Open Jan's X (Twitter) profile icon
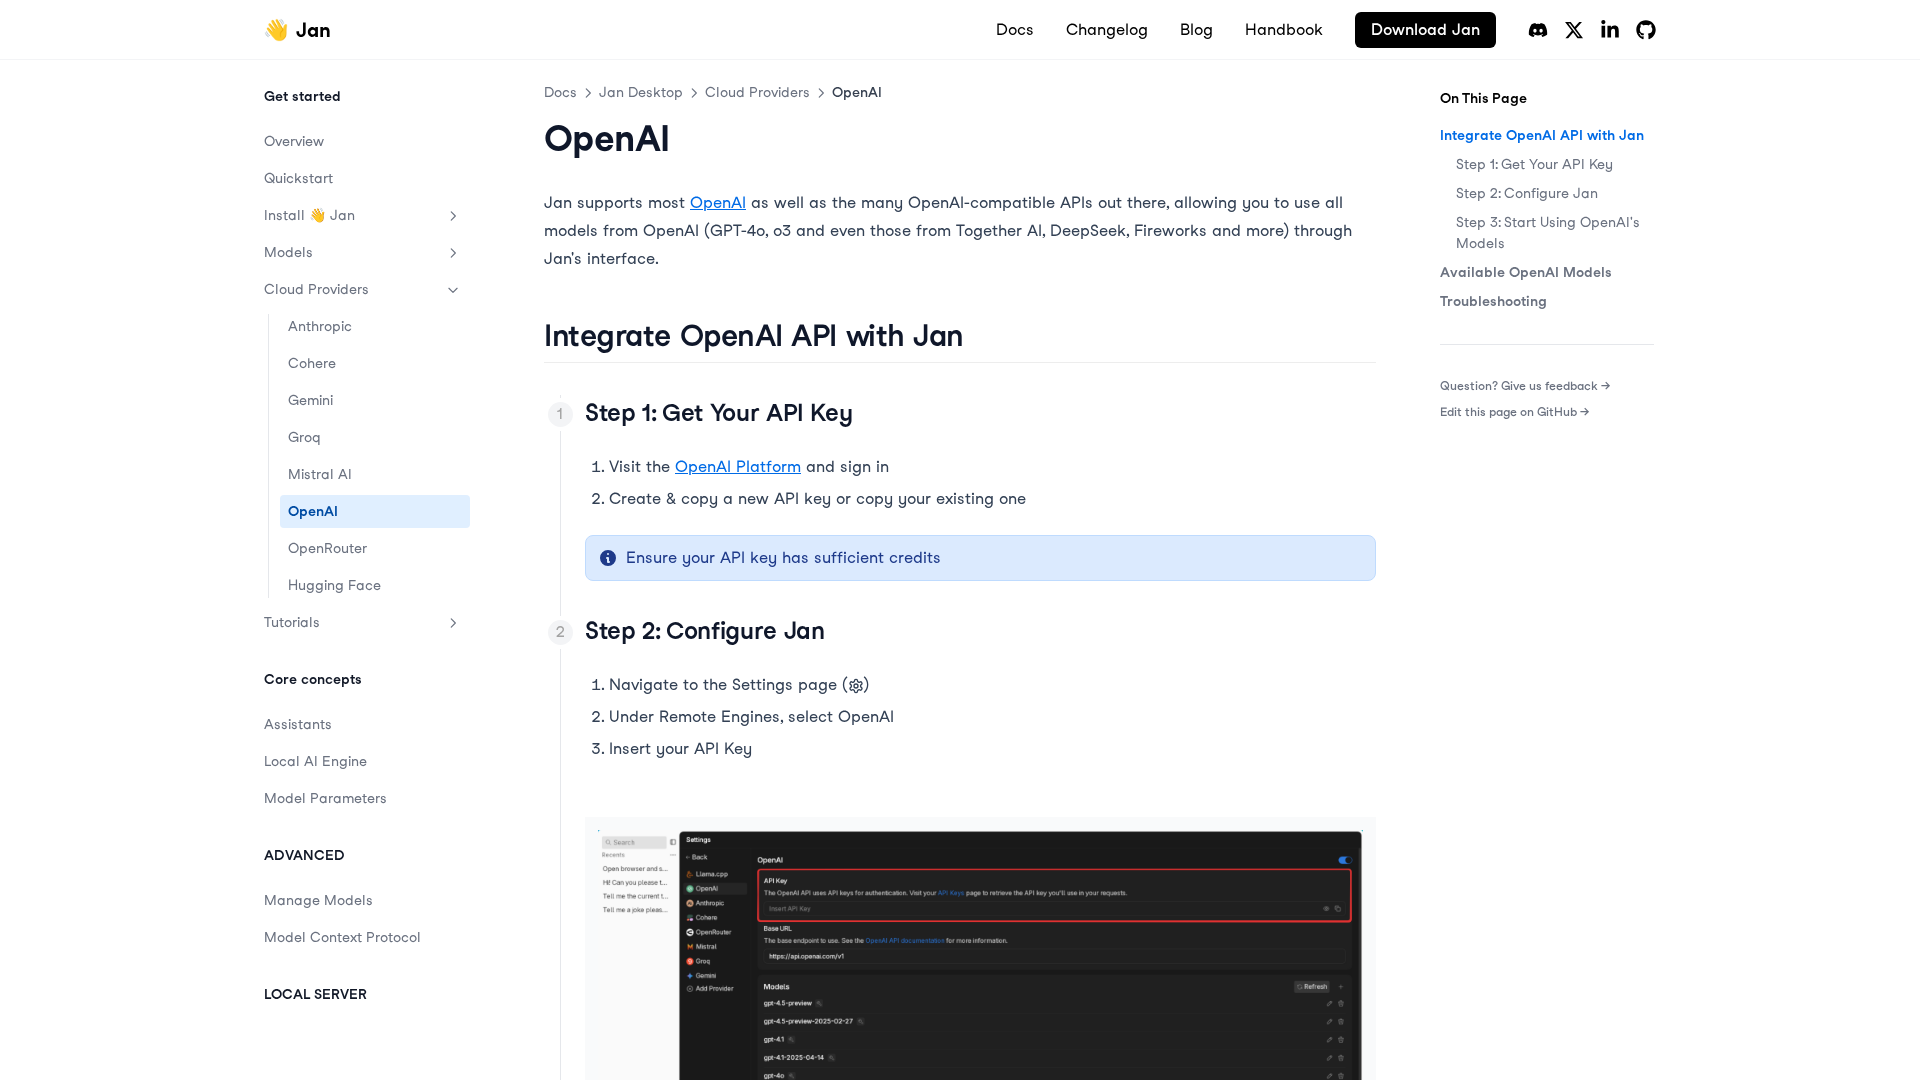 1574,30
